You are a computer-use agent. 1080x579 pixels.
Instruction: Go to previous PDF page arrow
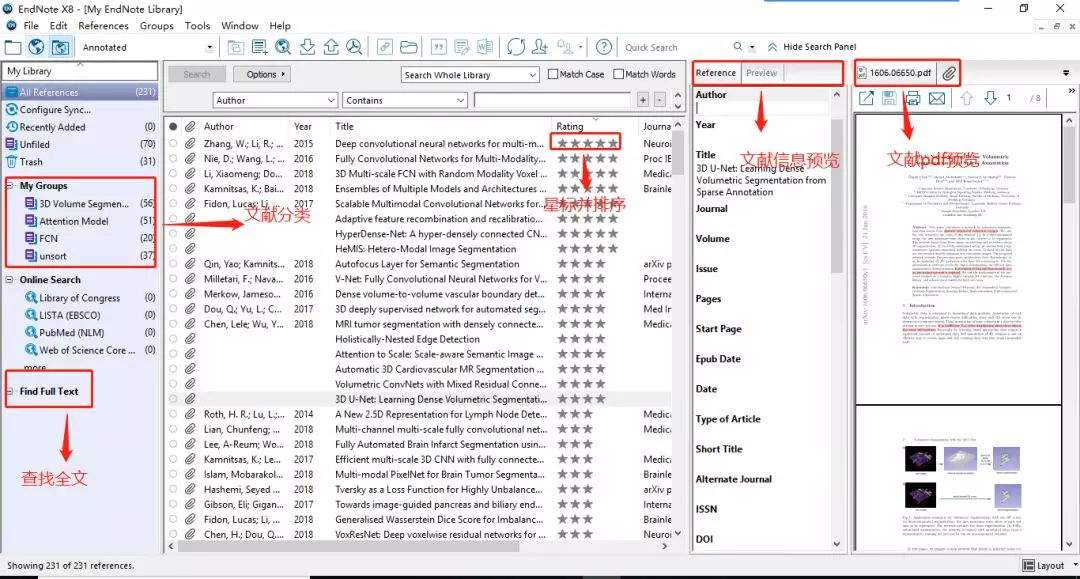click(967, 98)
